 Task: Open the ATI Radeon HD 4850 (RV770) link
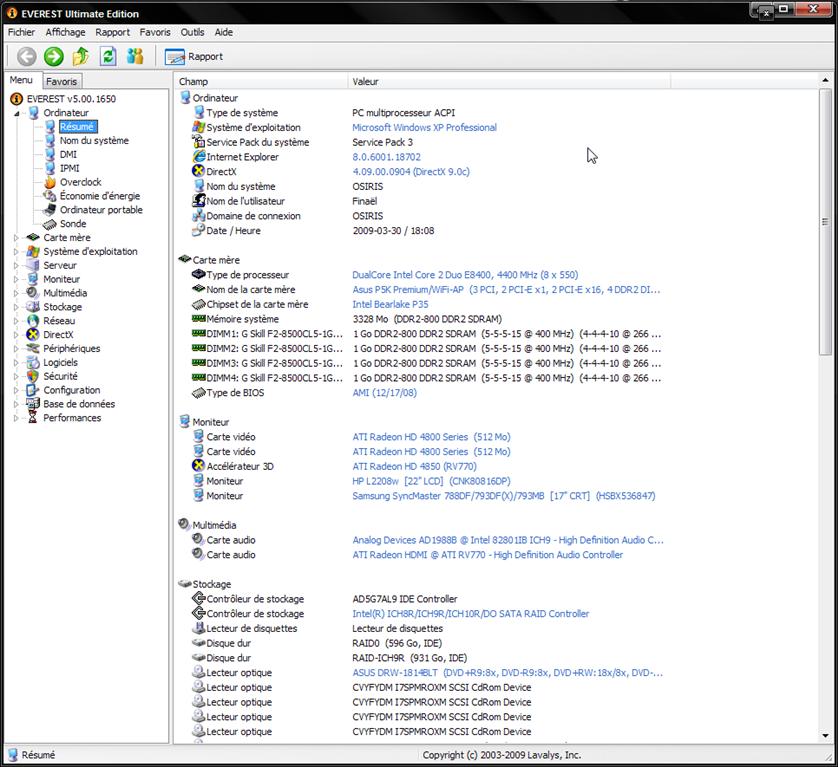click(x=414, y=467)
